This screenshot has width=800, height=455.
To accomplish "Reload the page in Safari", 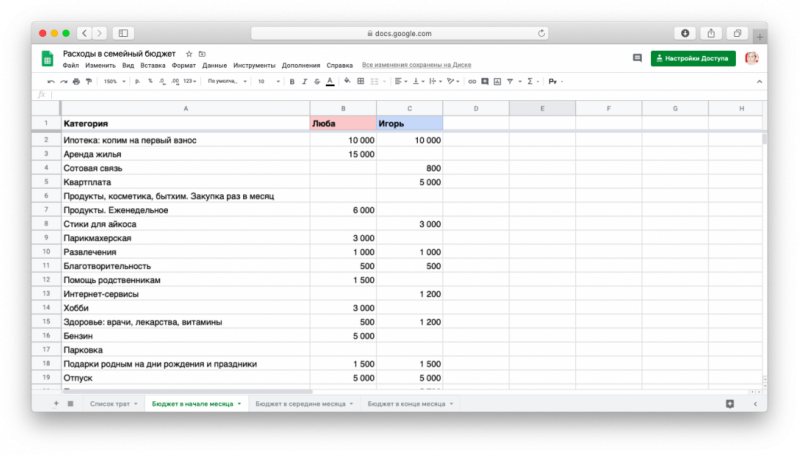I will 541,33.
